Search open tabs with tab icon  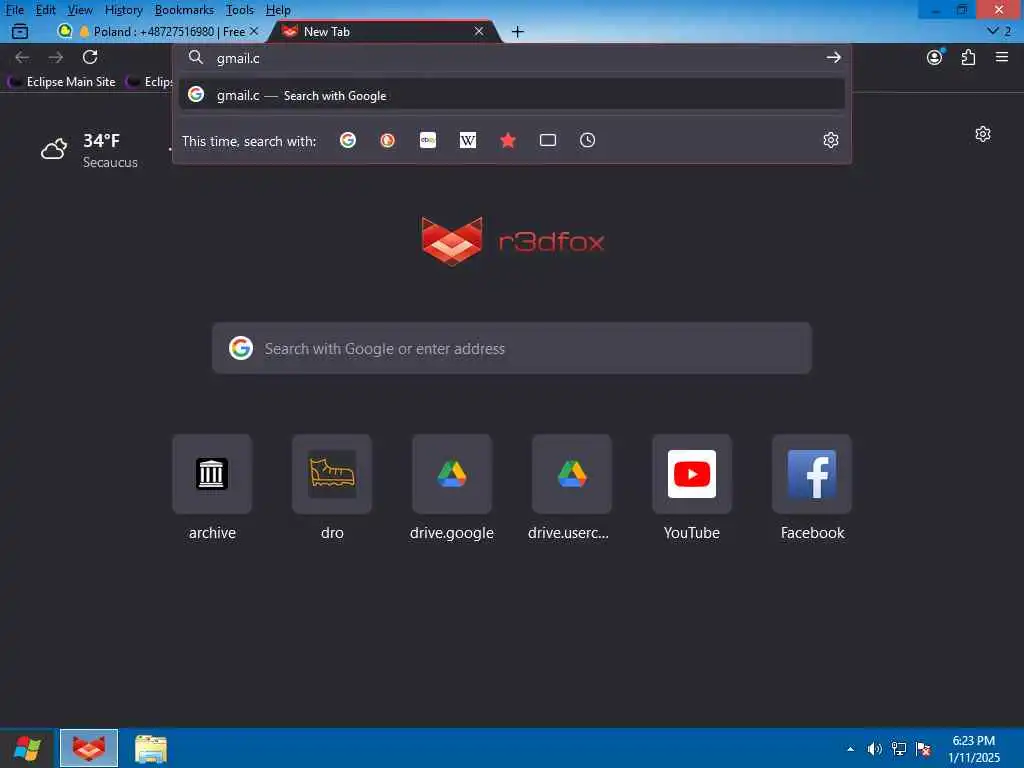(x=548, y=140)
